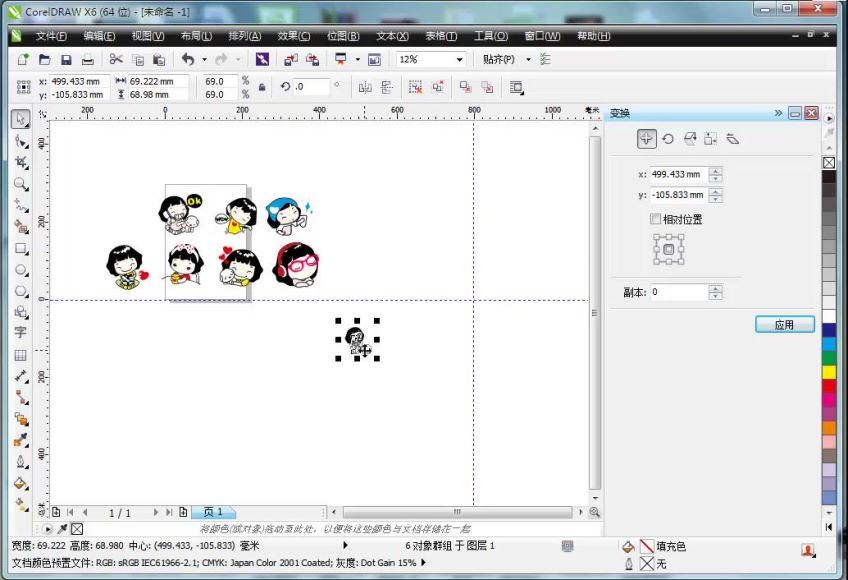Pick the green swatch in color palette

(829, 358)
